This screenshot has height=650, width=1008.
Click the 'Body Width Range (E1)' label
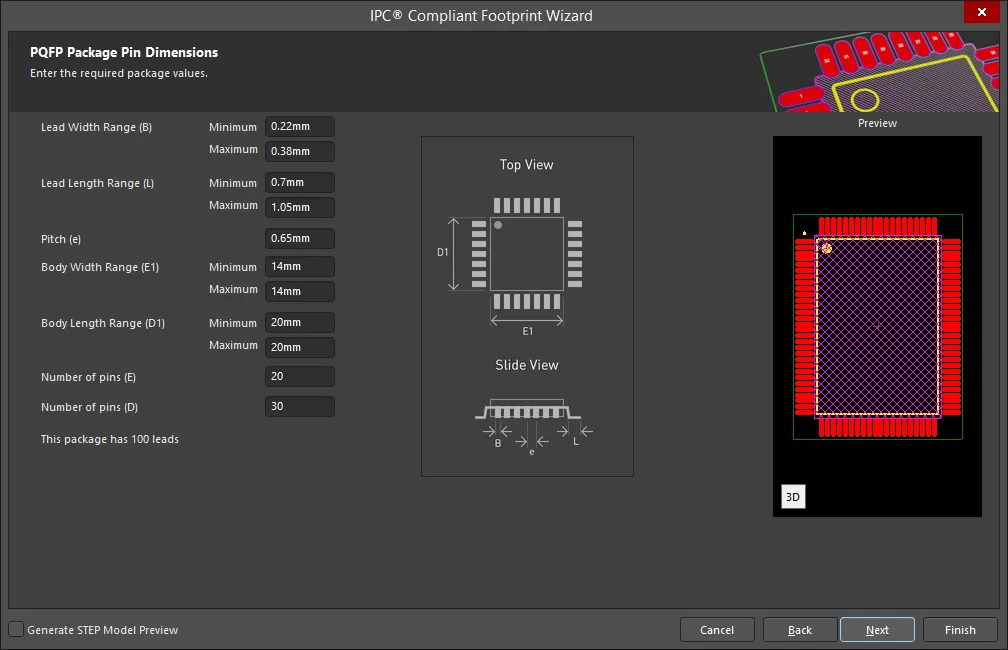tap(100, 267)
